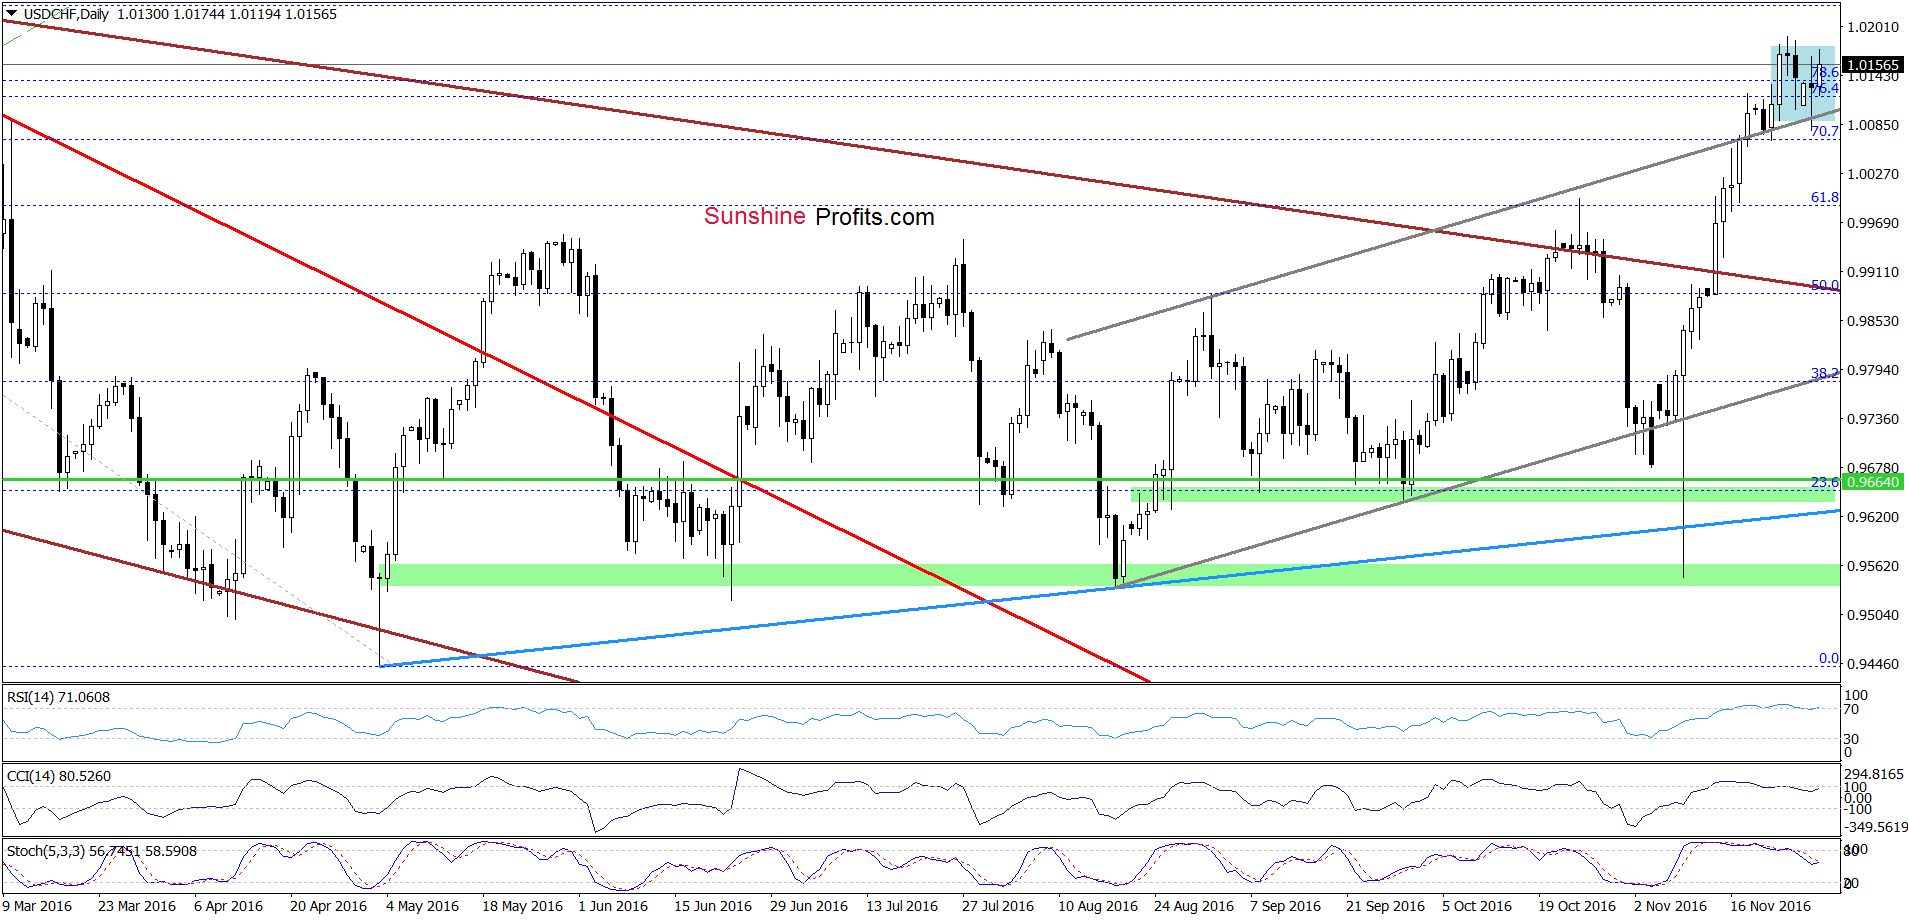Click the 0.97940 price axis label
This screenshot has height=920, width=1908.
coord(1872,370)
